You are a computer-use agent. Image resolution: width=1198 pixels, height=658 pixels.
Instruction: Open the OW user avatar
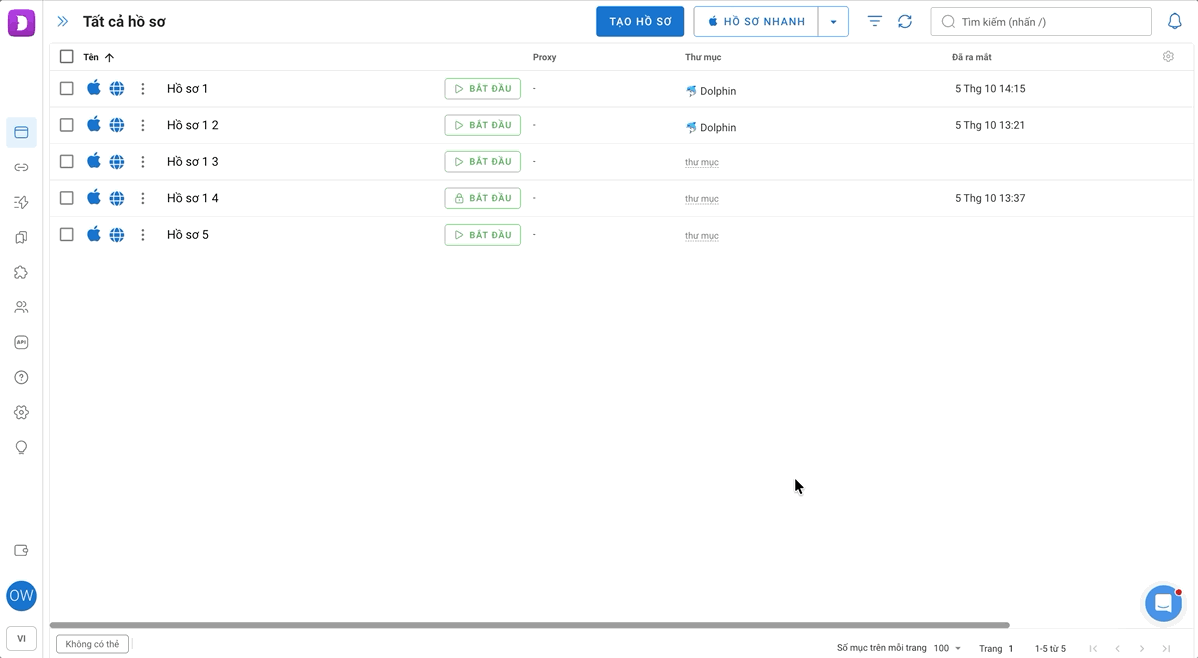[21, 596]
